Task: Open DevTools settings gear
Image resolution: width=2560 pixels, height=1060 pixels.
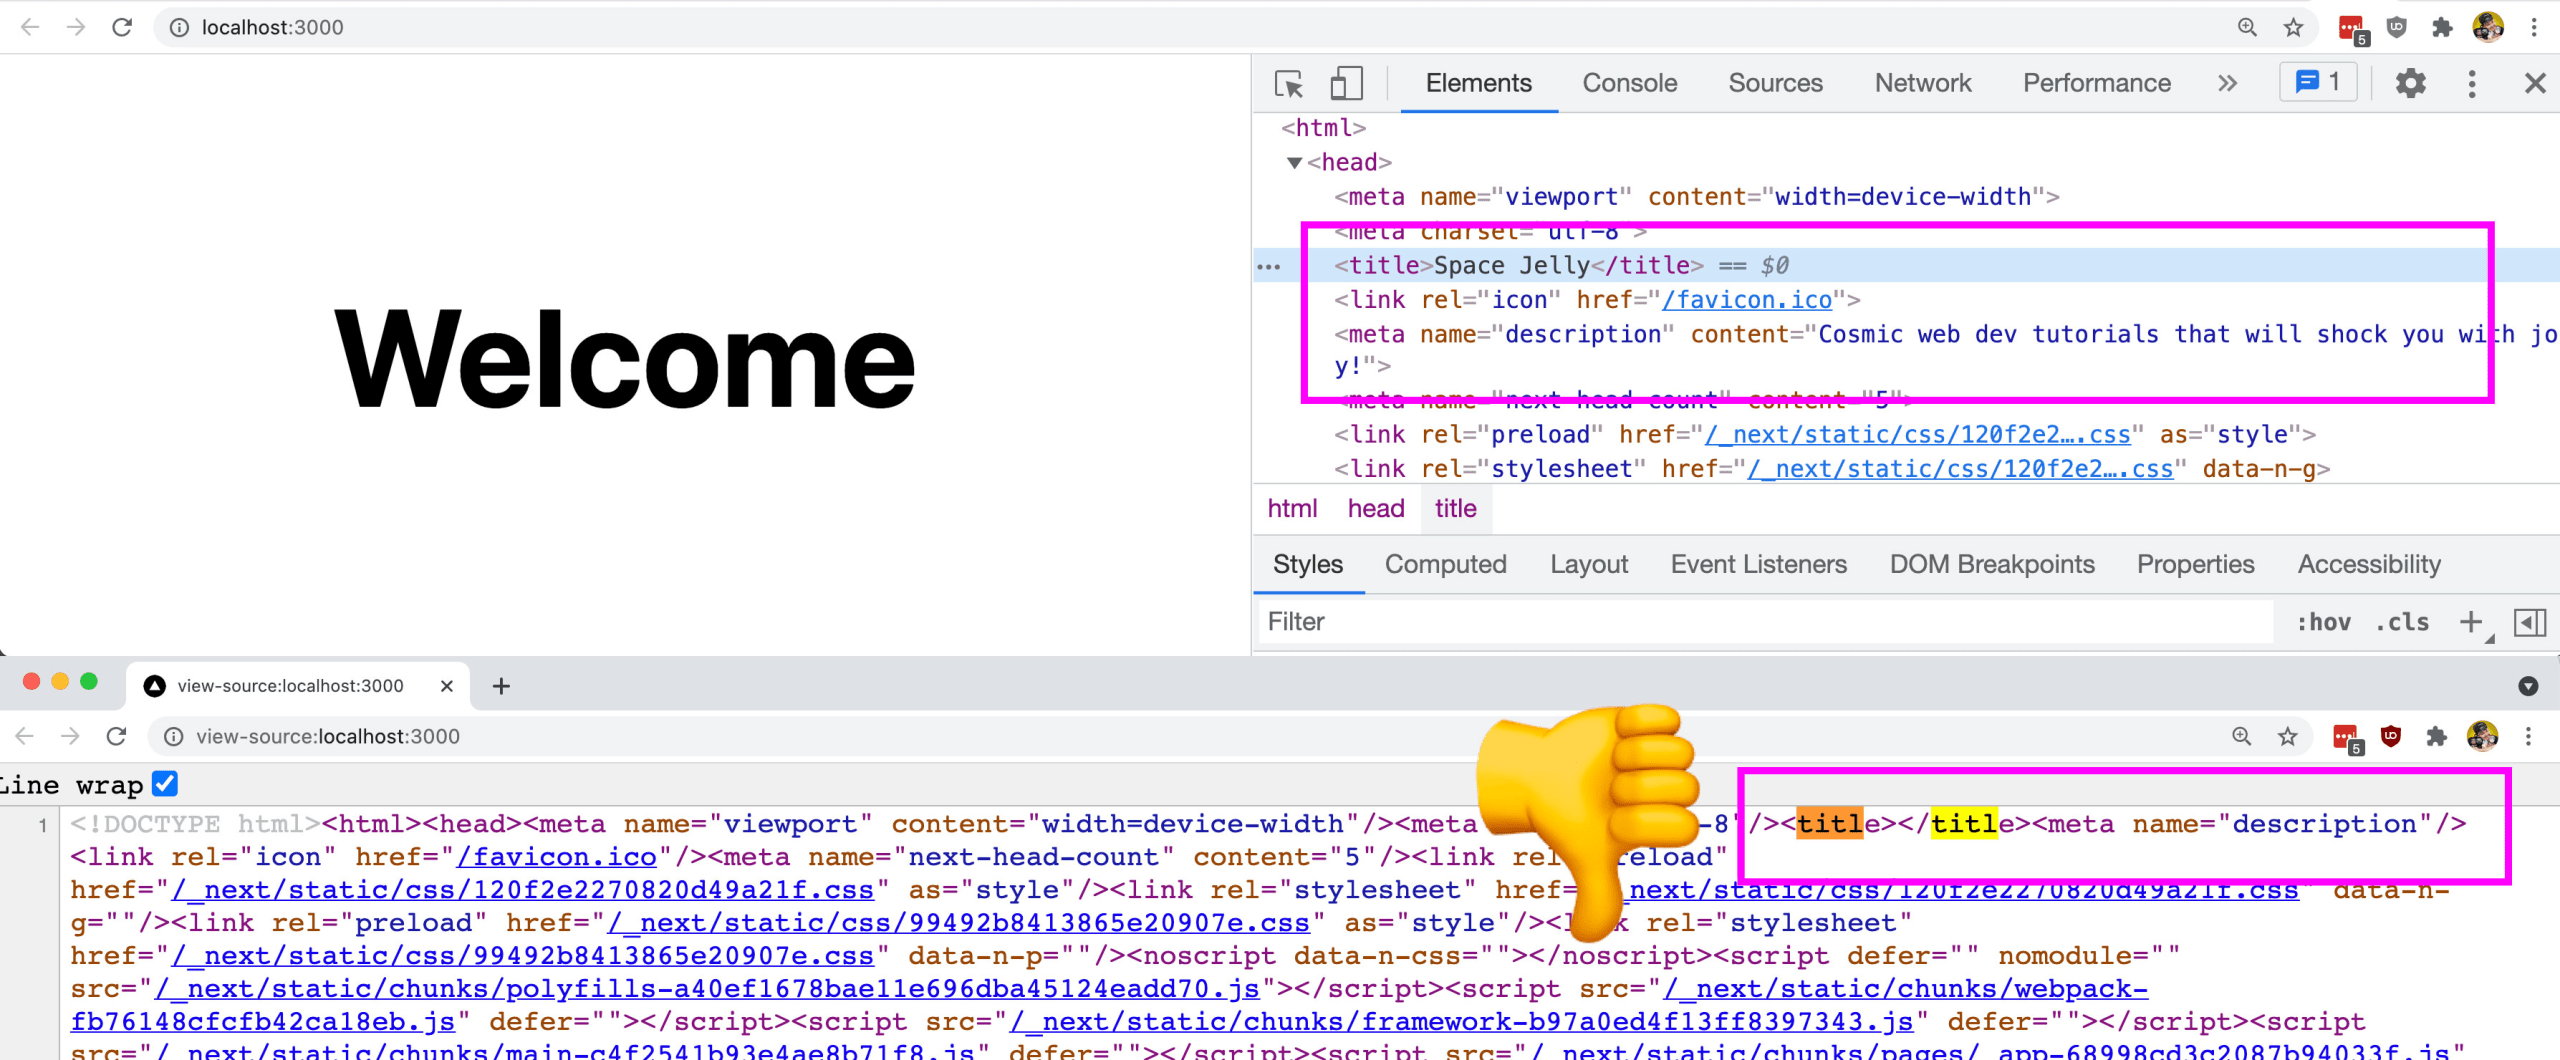Action: tap(2411, 84)
